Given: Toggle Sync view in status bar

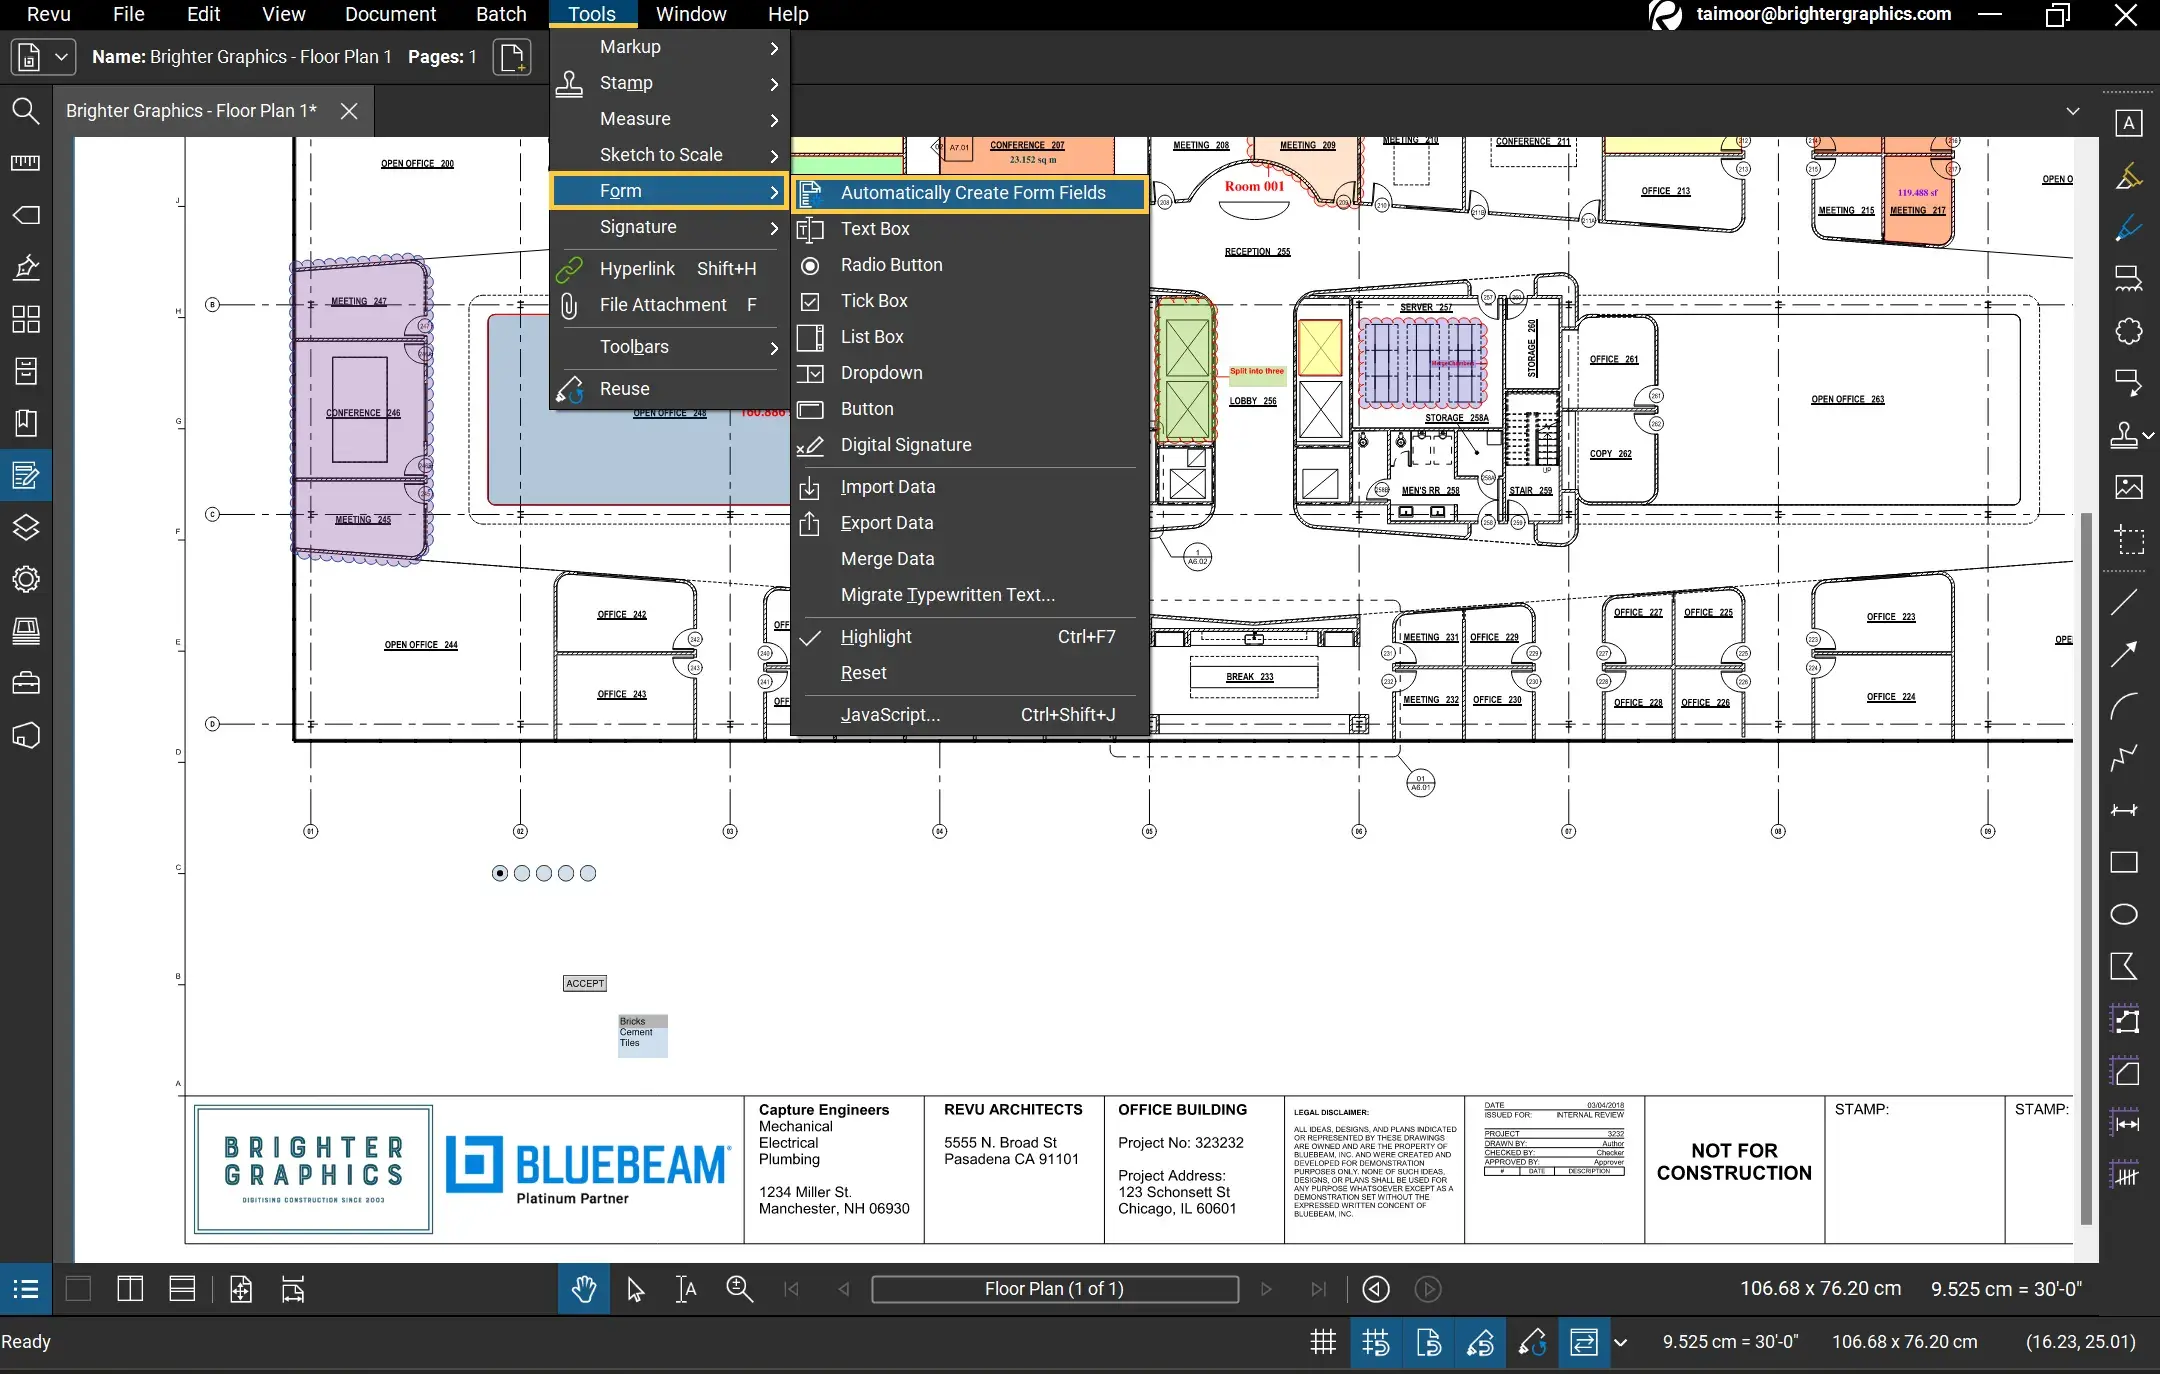Looking at the screenshot, I should [1584, 1342].
